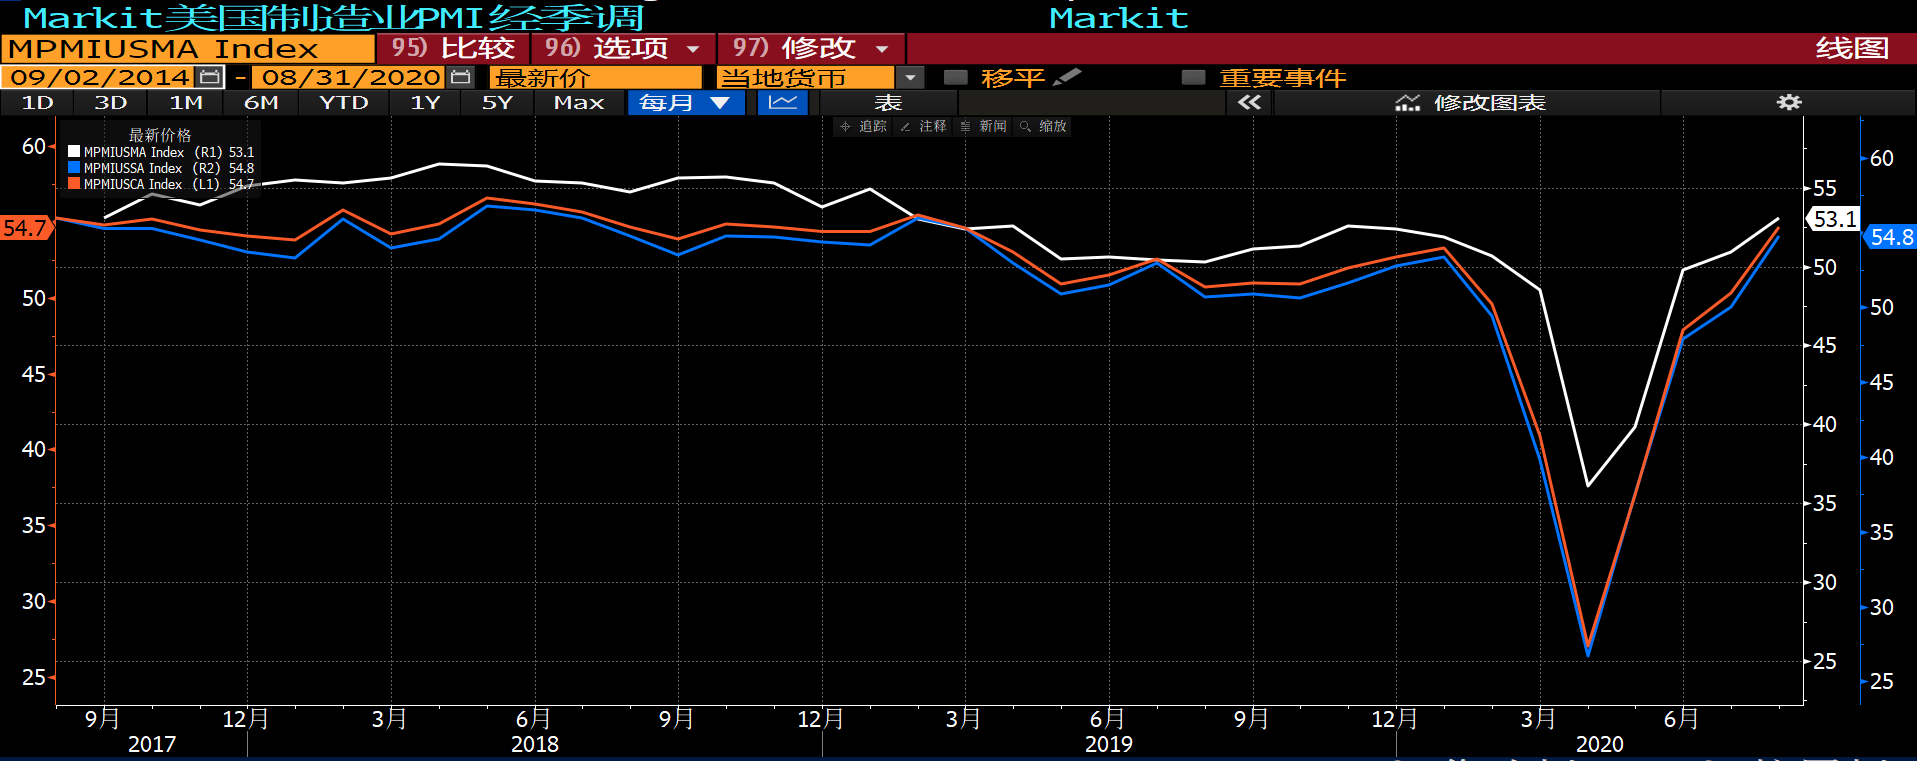Expand the 96) 选项 options dropdown

click(623, 48)
